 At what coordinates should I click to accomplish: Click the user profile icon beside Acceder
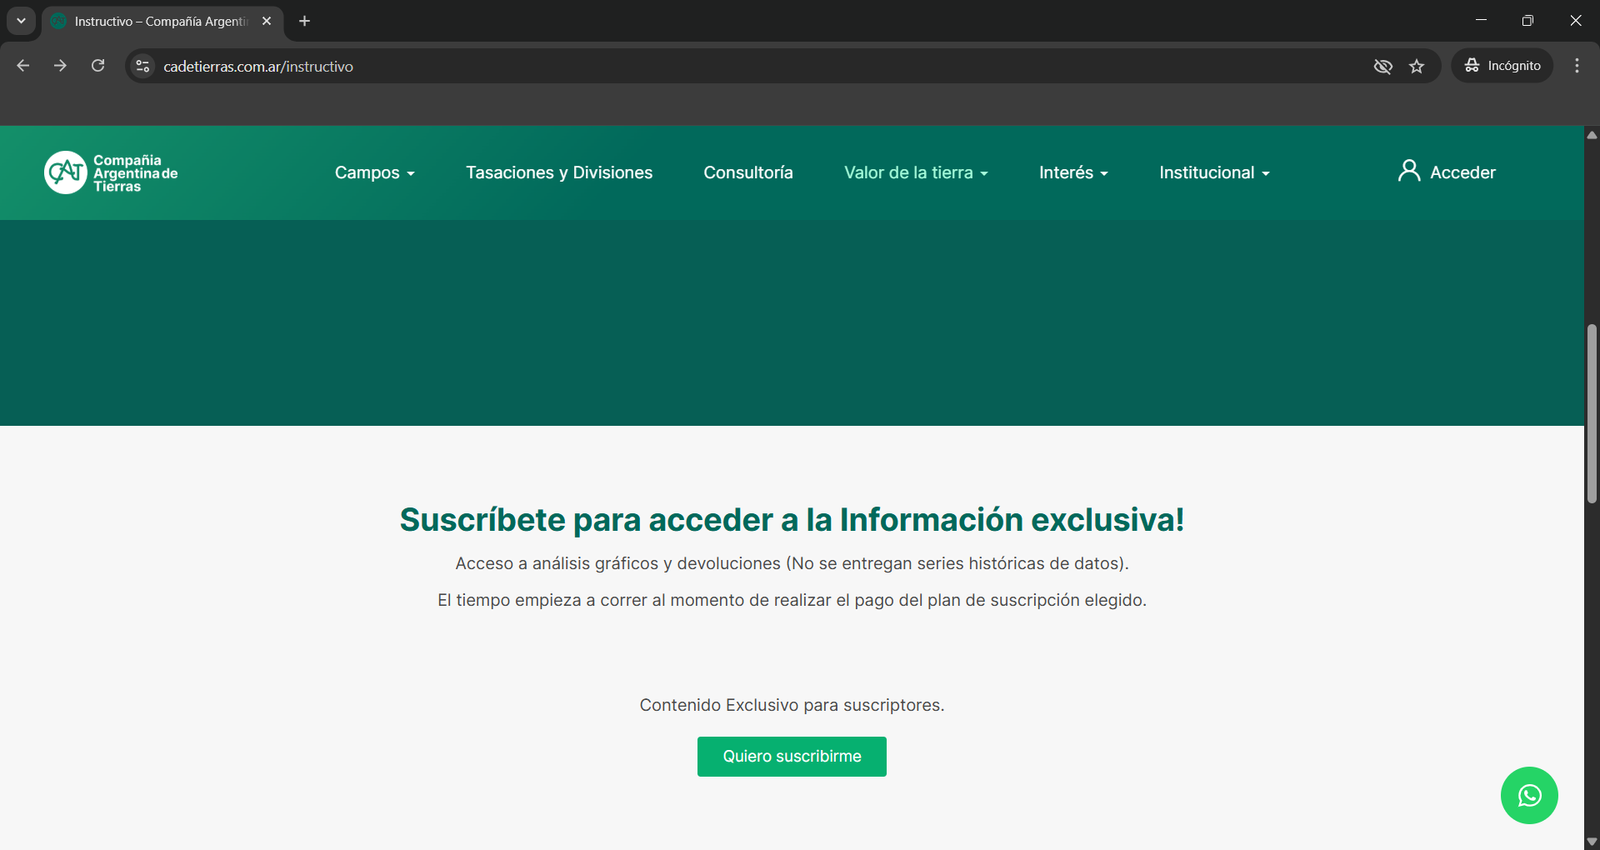(1408, 172)
